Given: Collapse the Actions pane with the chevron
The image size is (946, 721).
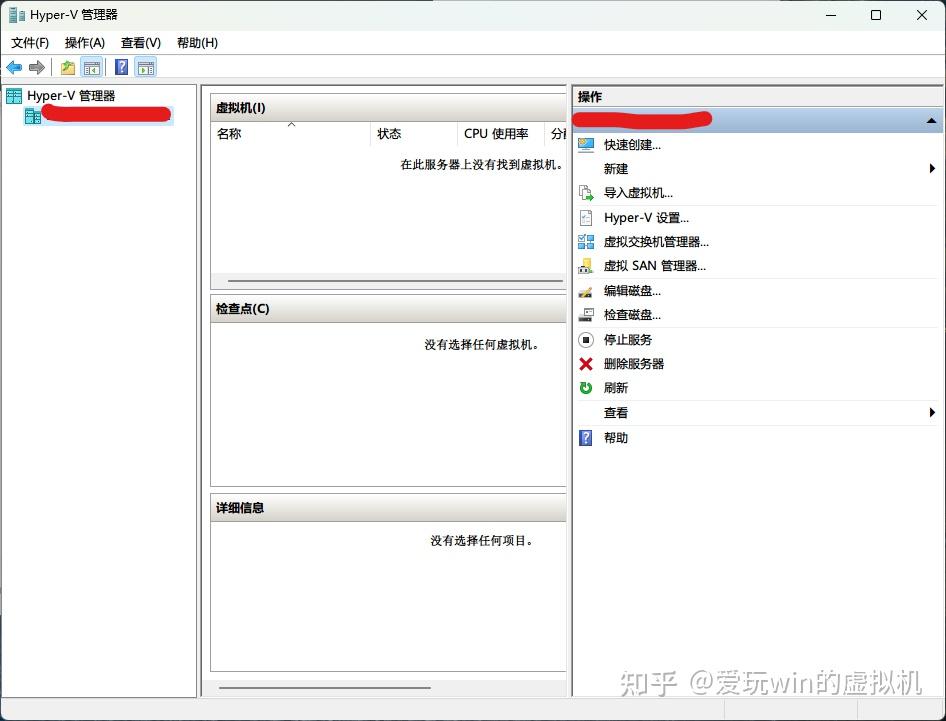Looking at the screenshot, I should point(931,120).
